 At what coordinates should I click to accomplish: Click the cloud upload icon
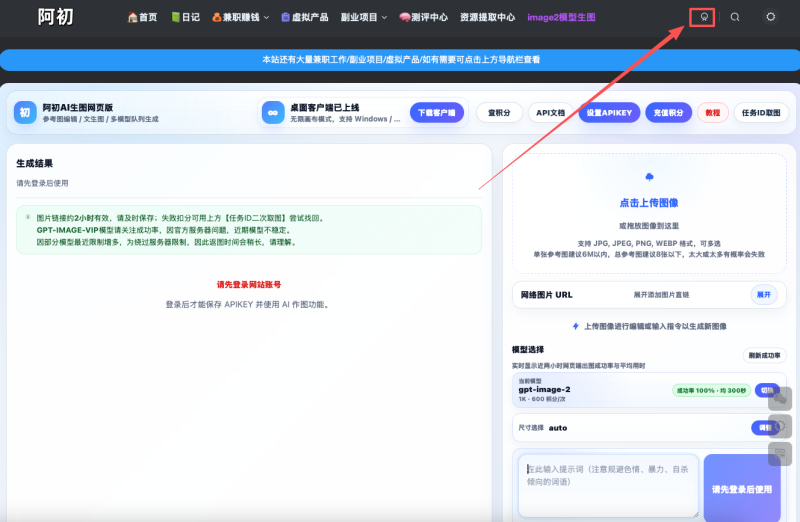[649, 177]
